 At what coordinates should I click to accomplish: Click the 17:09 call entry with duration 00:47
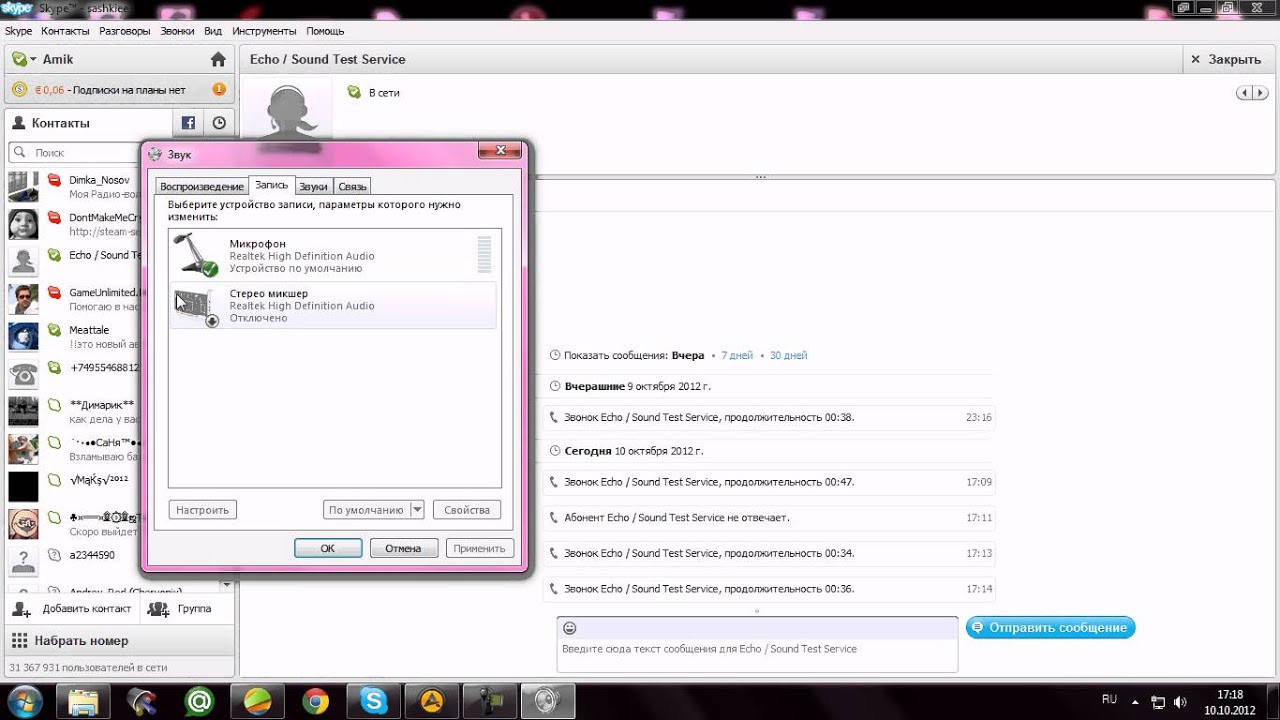(x=768, y=482)
